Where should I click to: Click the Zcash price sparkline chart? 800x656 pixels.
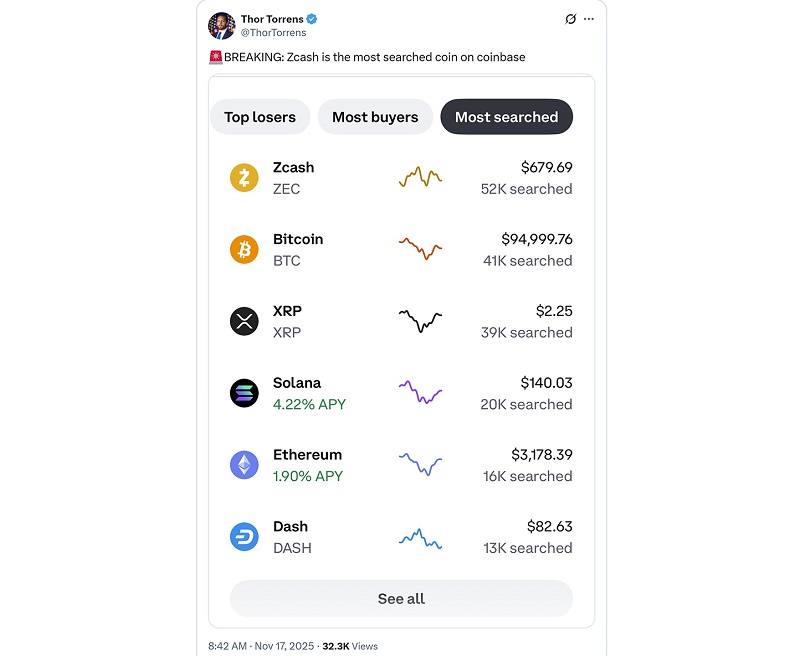[420, 178]
